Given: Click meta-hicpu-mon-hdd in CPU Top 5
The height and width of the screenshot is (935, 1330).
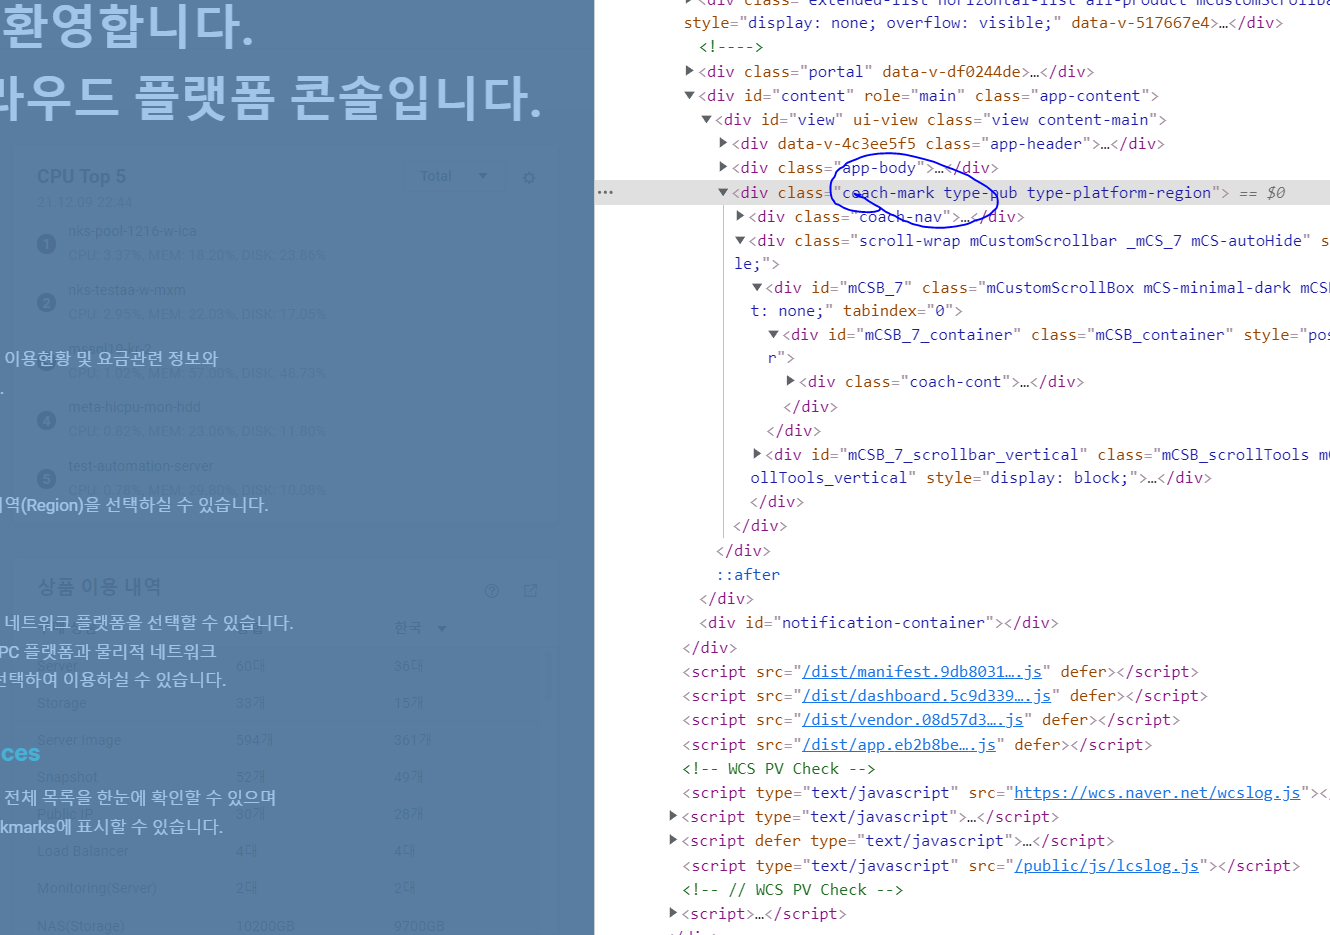Looking at the screenshot, I should 134,407.
